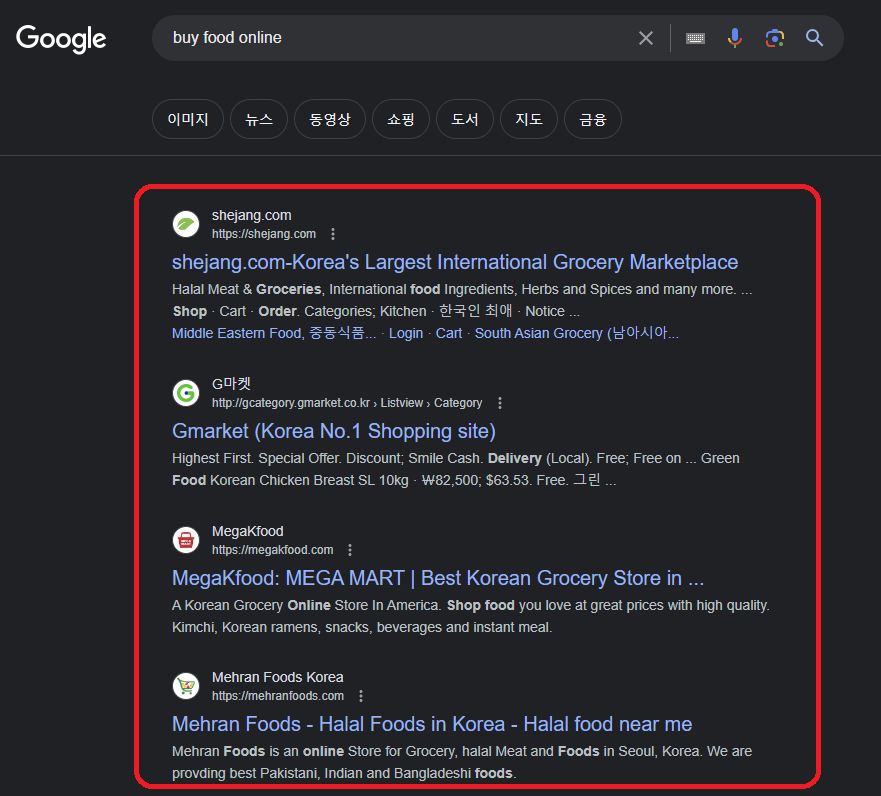Image resolution: width=881 pixels, height=796 pixels.
Task: Click the MegaKfood basket favicon
Action: [186, 540]
